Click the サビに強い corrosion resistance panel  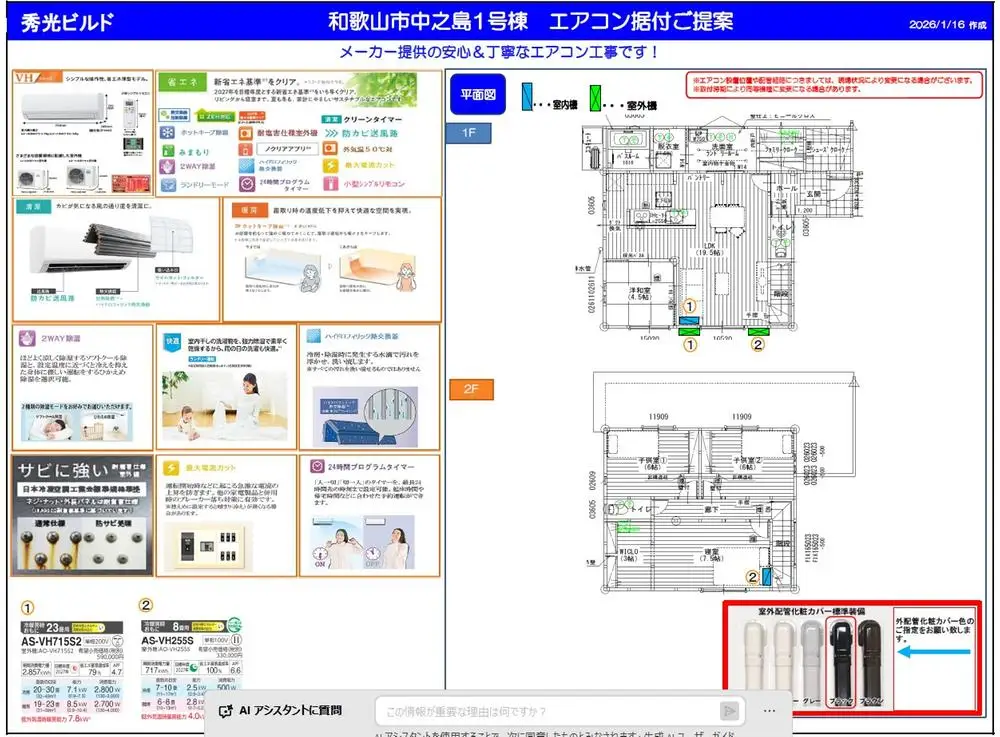tap(82, 517)
